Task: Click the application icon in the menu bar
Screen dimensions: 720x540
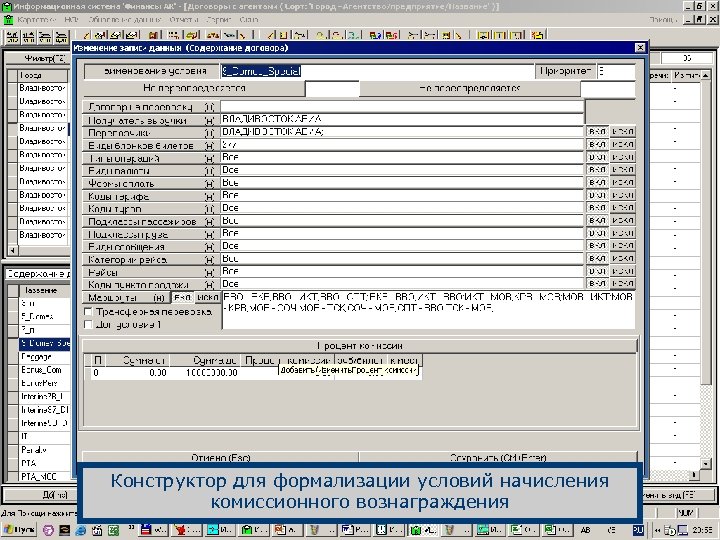Action: coord(8,20)
